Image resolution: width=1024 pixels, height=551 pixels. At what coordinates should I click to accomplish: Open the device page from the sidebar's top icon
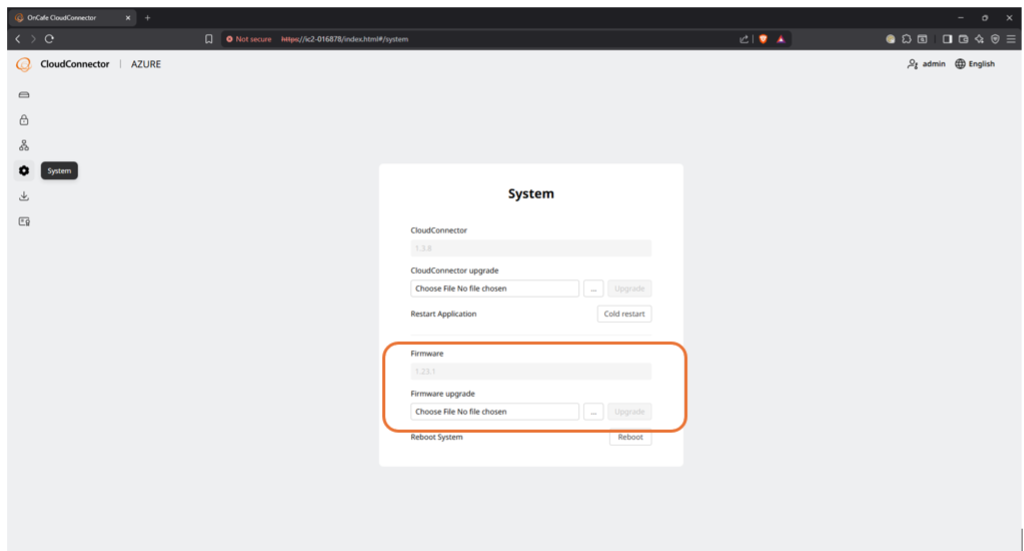click(24, 95)
